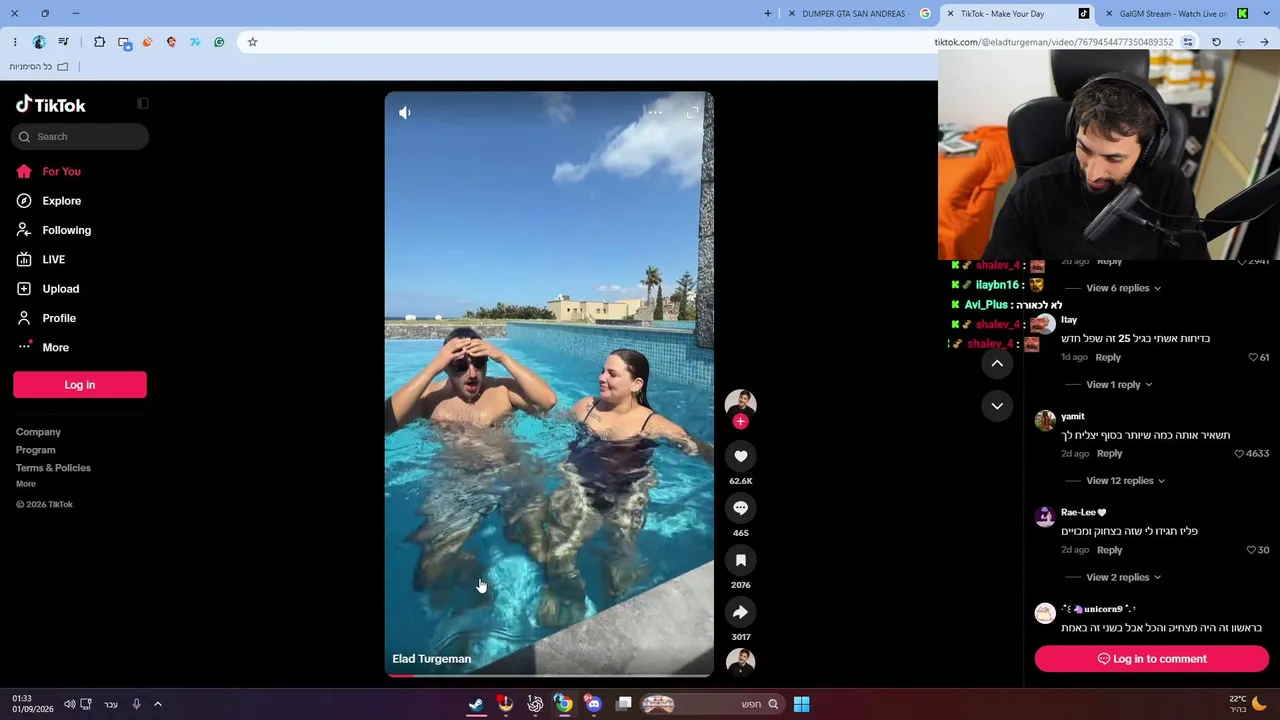Toggle fullscreen on the video player
1280x720 pixels.
(x=692, y=113)
